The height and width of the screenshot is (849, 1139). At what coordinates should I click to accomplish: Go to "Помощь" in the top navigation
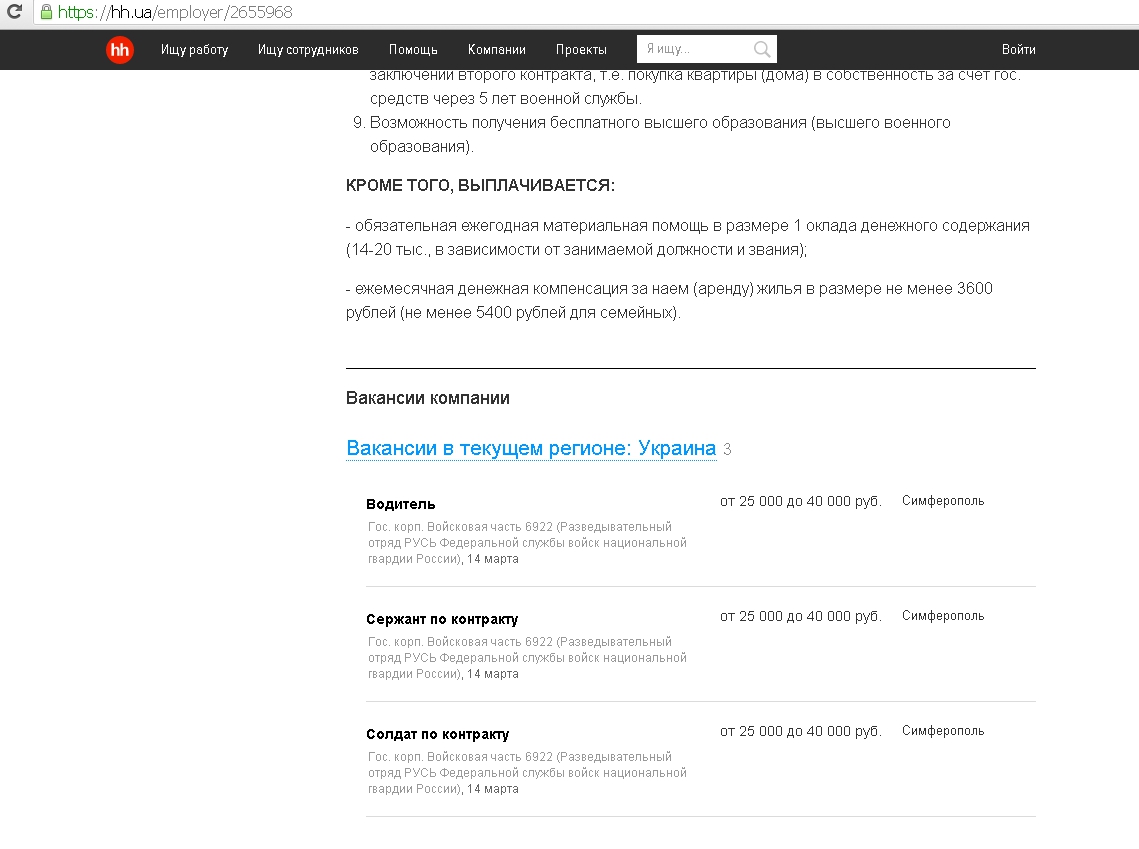pyautogui.click(x=413, y=49)
